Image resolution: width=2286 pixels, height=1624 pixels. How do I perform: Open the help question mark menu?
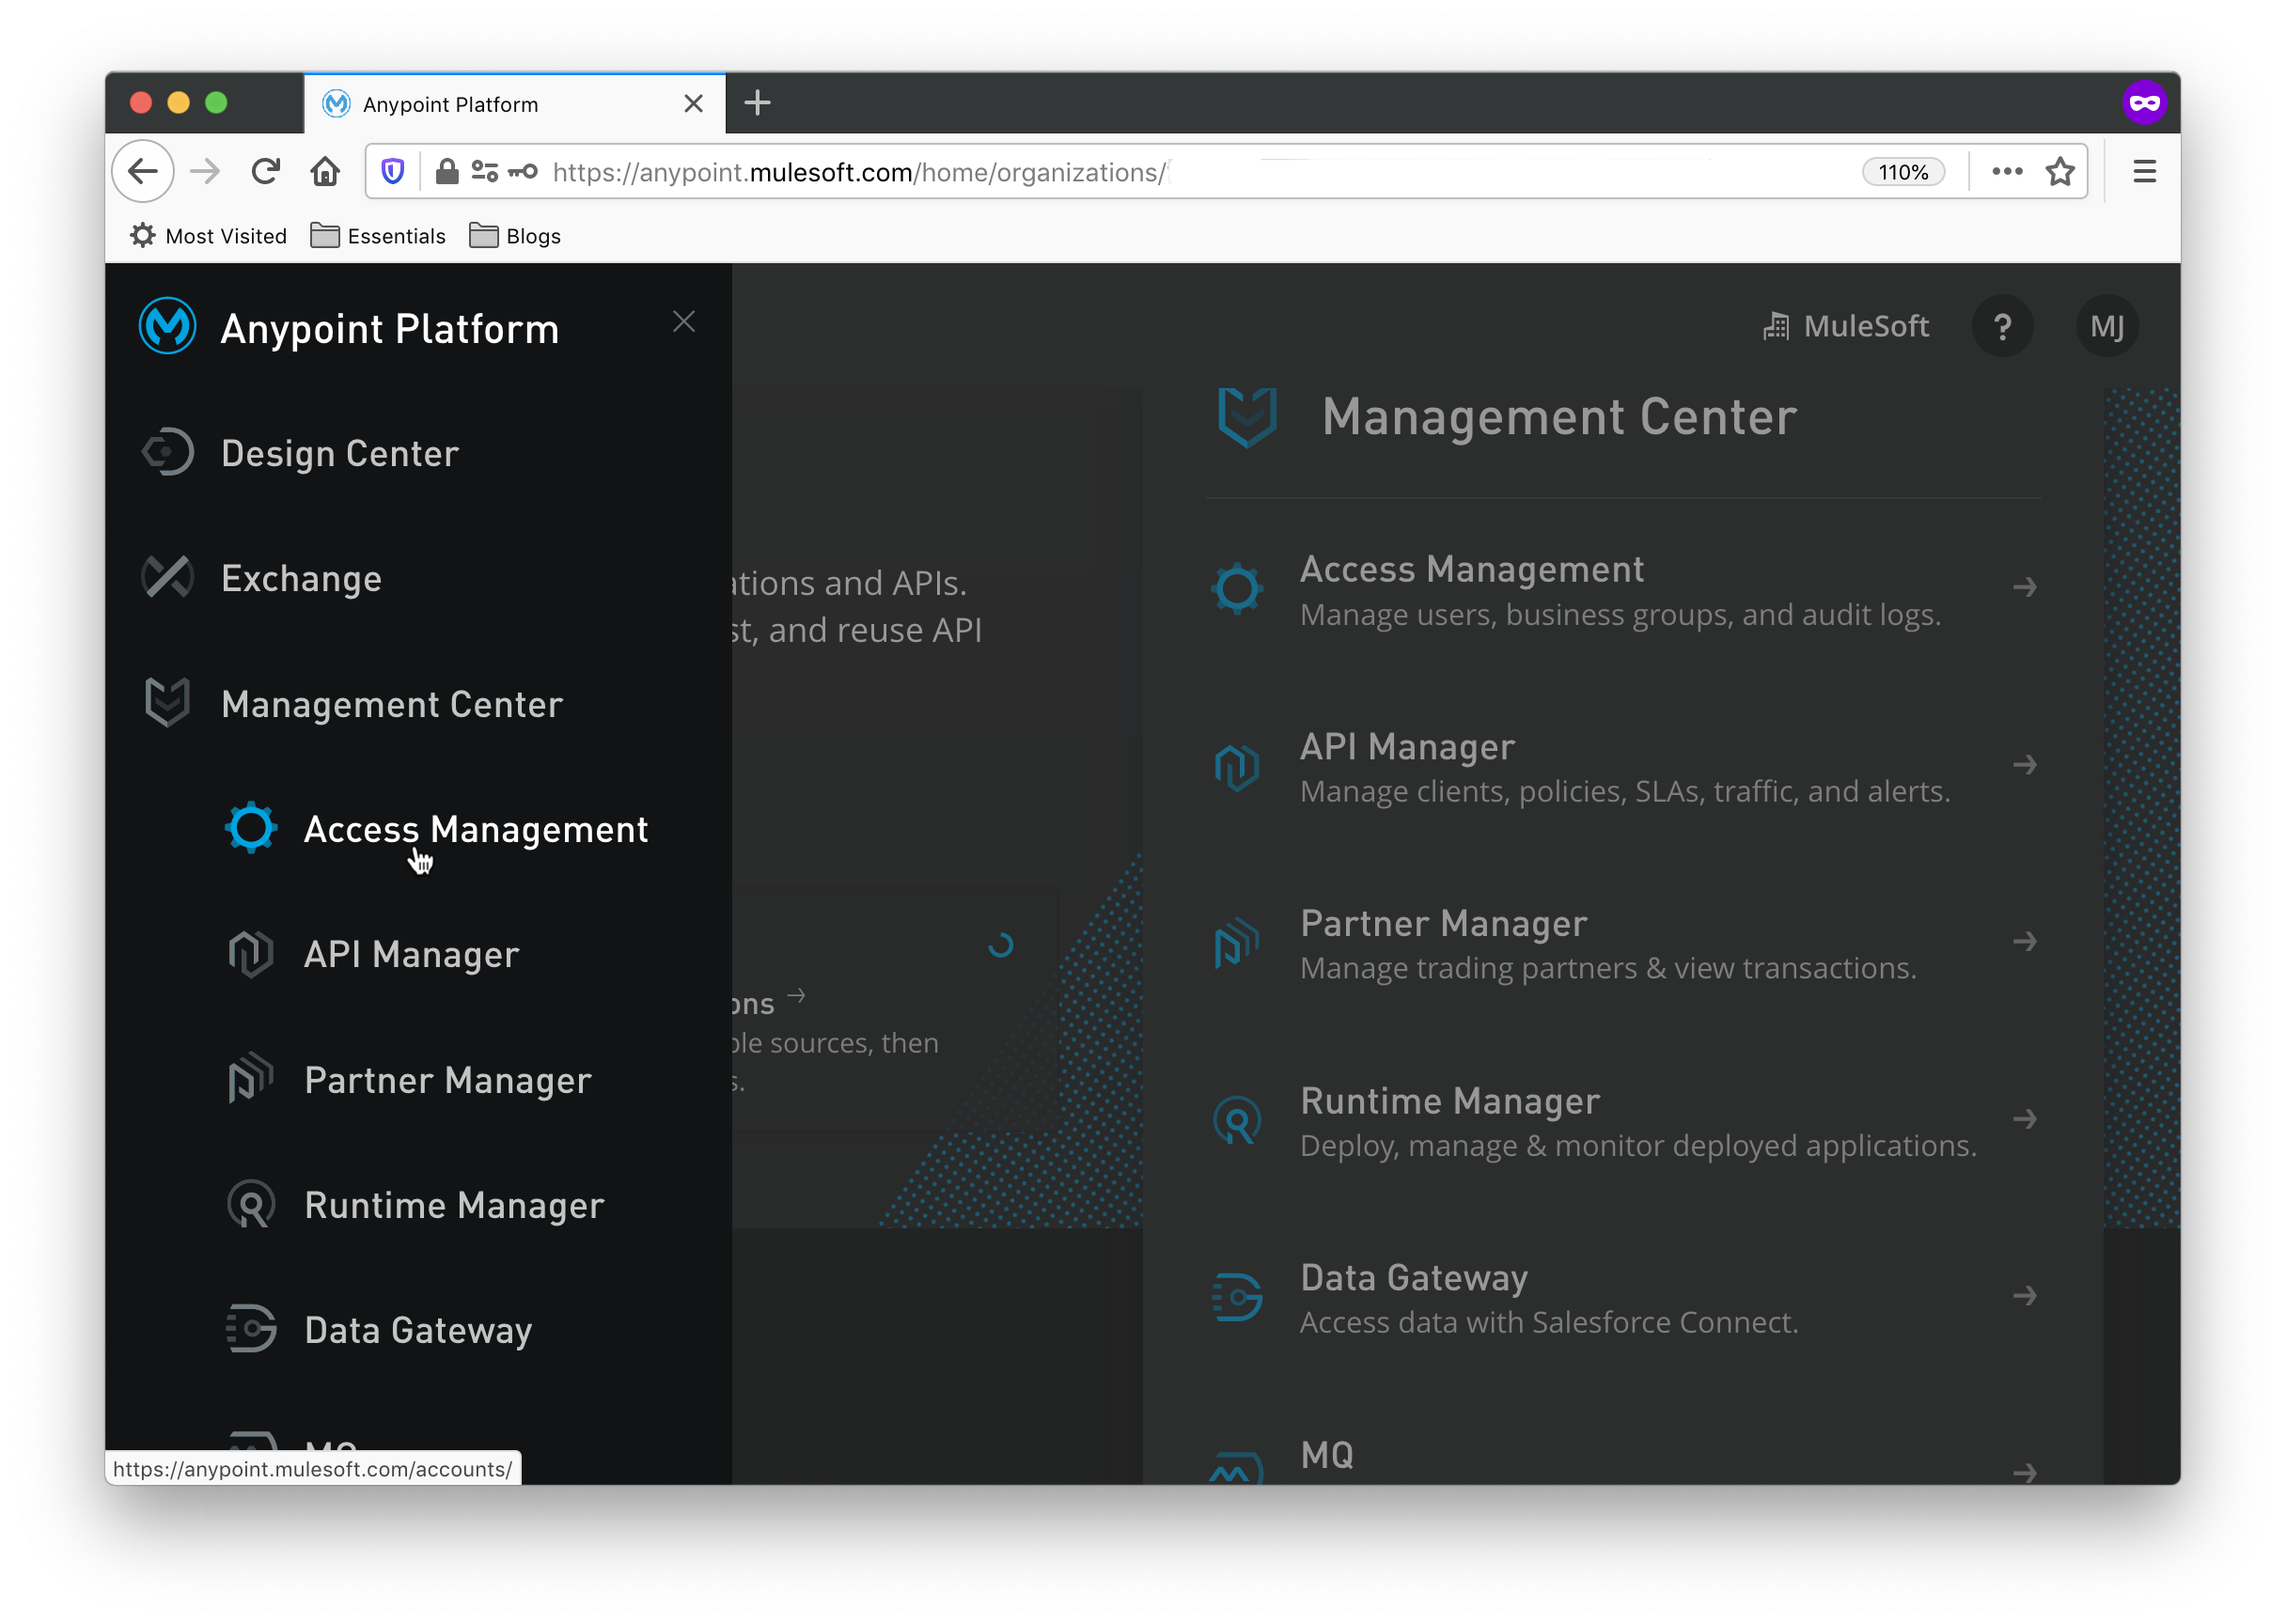(x=2002, y=327)
